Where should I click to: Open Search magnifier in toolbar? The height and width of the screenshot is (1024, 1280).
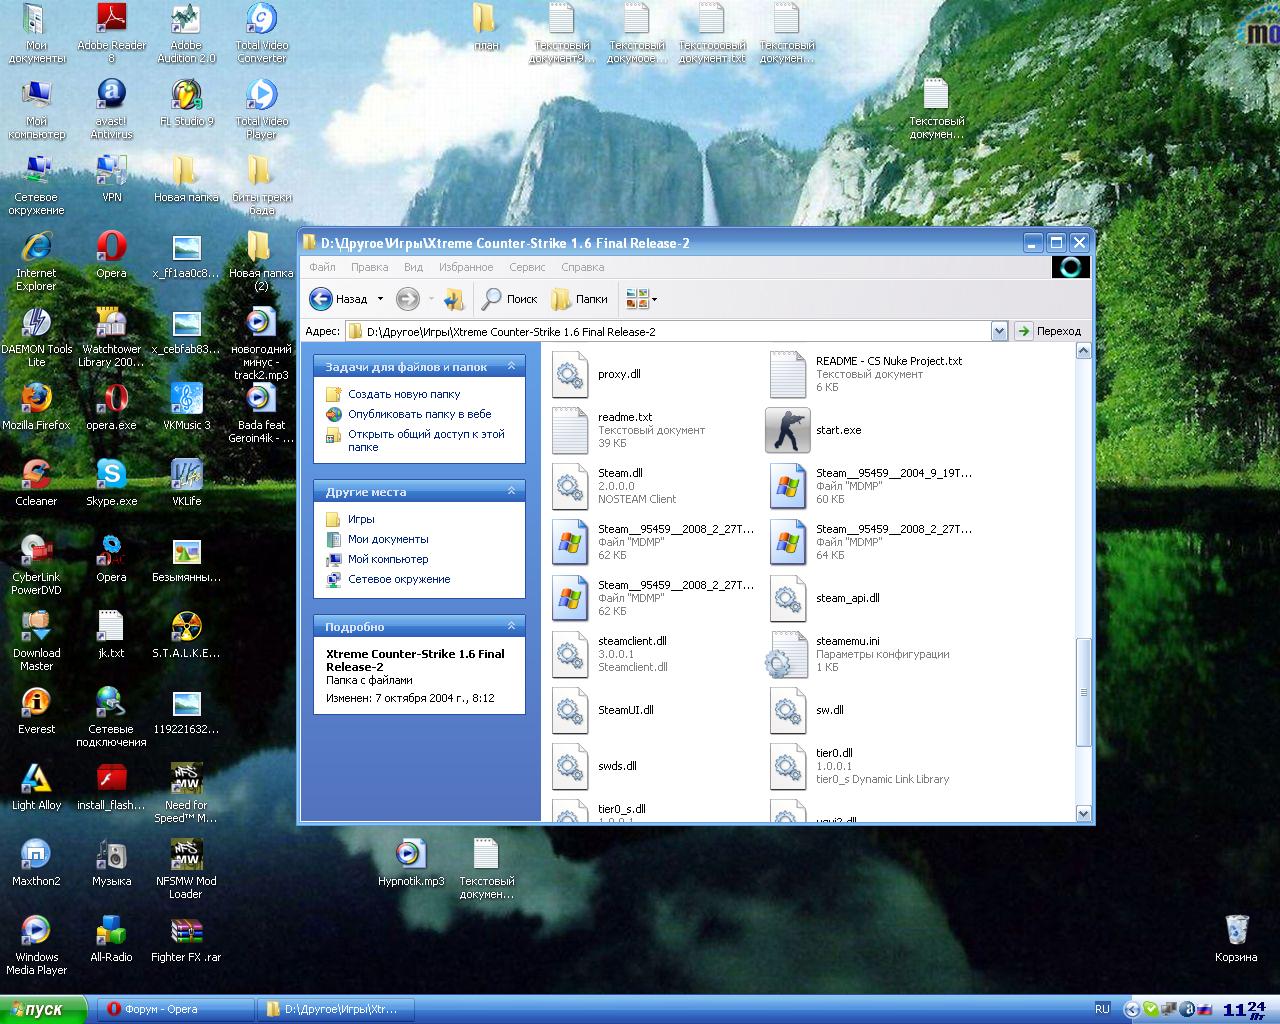(492, 299)
